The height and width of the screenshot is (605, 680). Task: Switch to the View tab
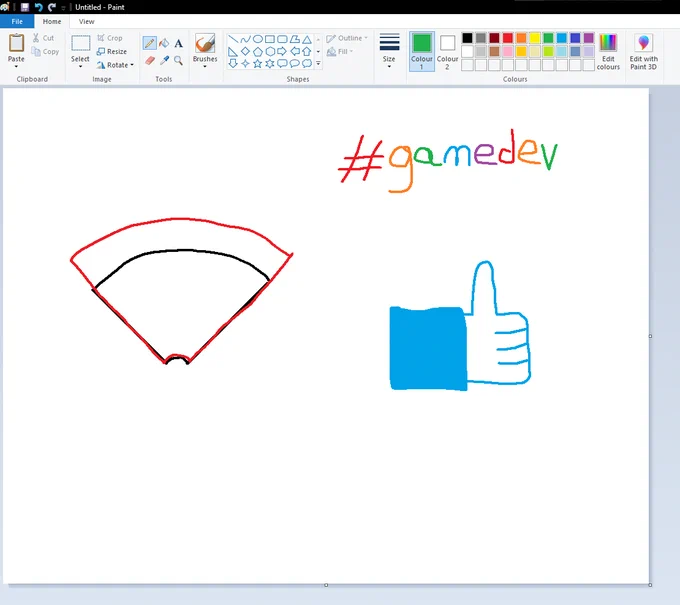pyautogui.click(x=86, y=21)
